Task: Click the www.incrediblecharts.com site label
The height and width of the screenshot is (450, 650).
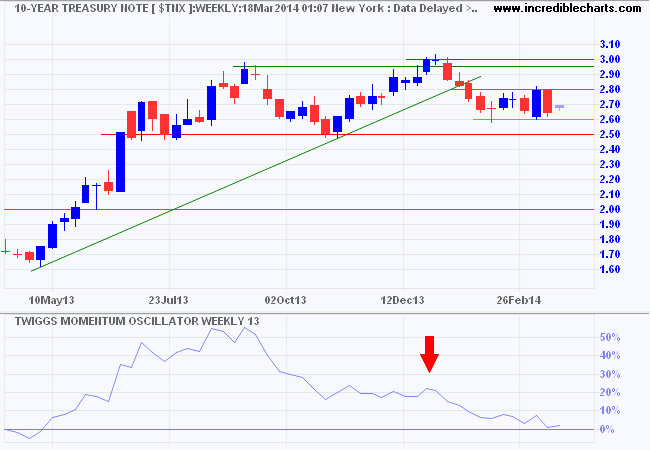Action: (x=567, y=8)
